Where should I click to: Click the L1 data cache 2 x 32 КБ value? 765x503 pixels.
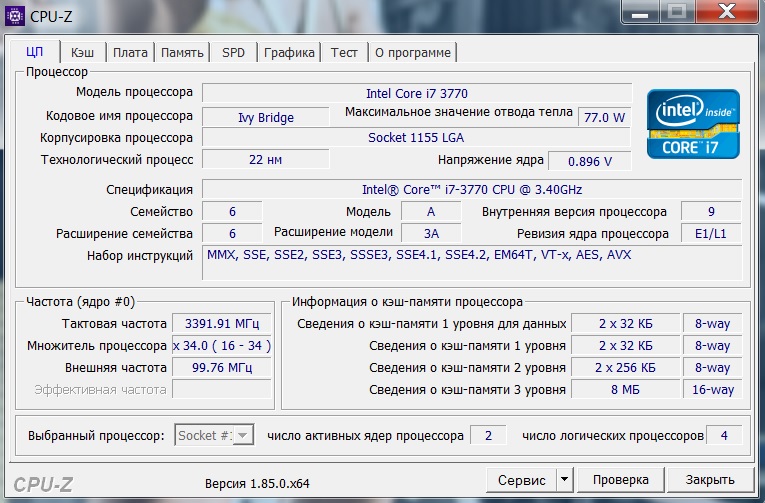point(625,323)
